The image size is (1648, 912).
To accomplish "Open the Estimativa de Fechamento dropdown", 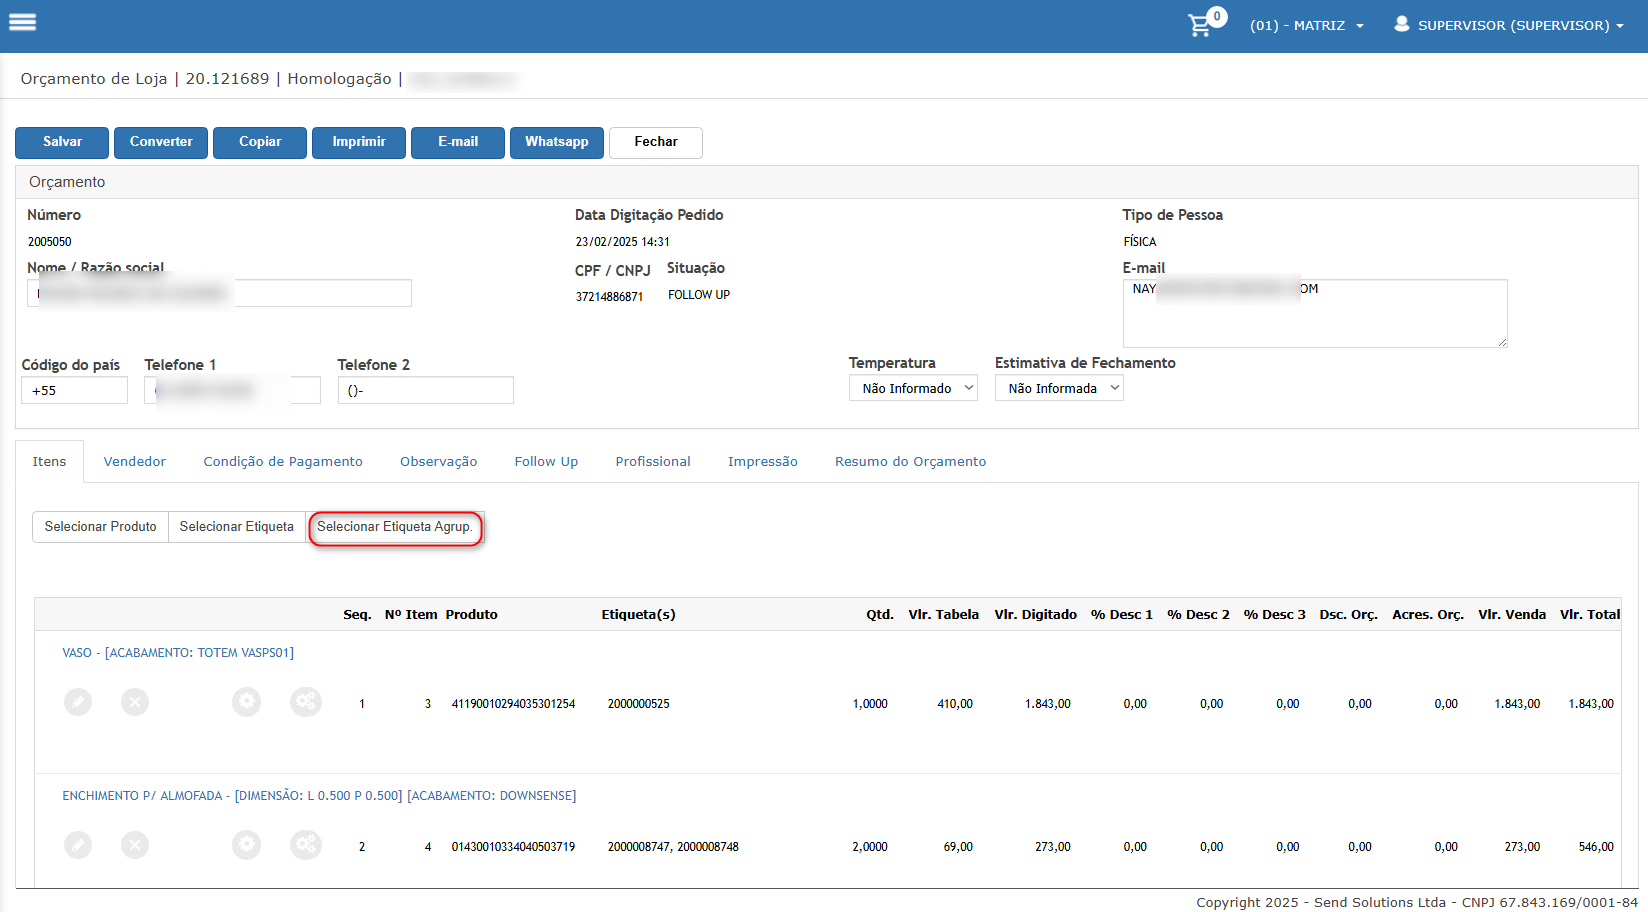I will click(x=1059, y=388).
